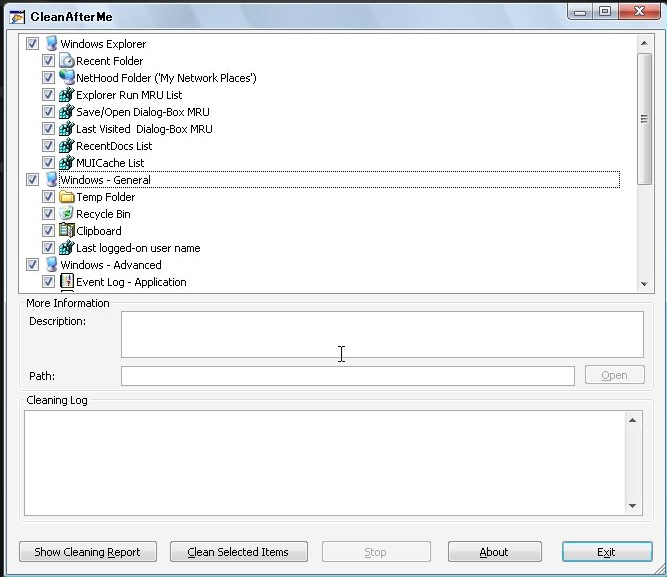Toggle the RecentDocs List checkbox

point(48,146)
